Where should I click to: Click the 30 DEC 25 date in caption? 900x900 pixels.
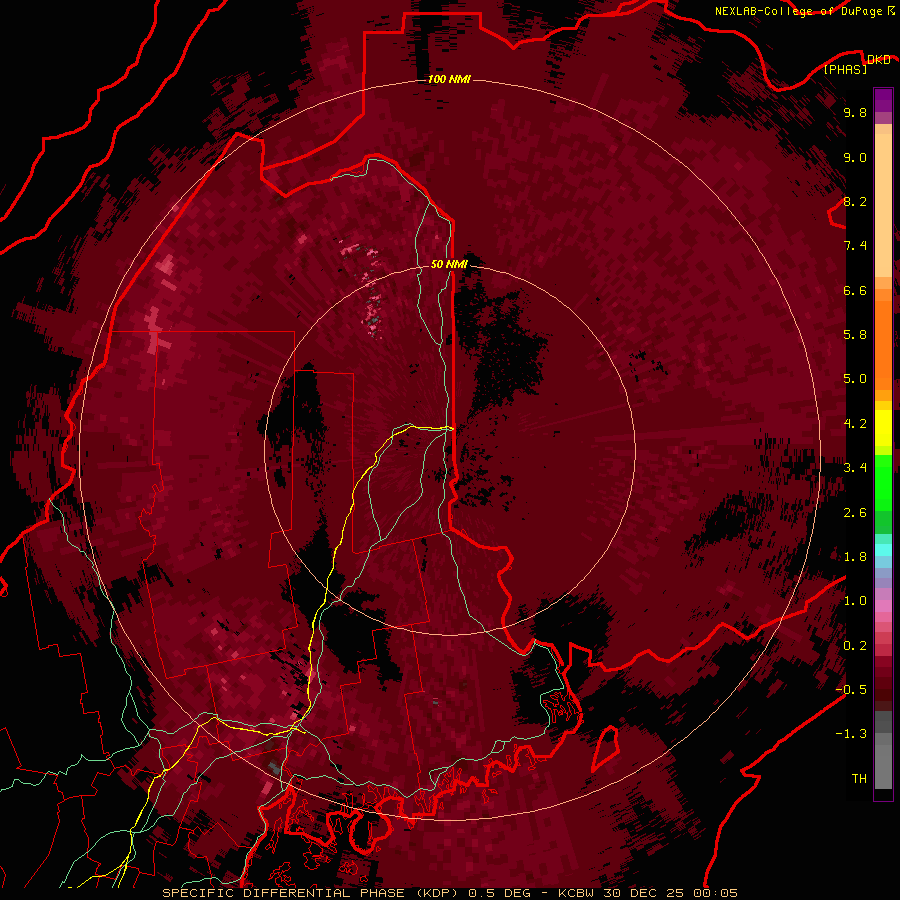pos(644,893)
